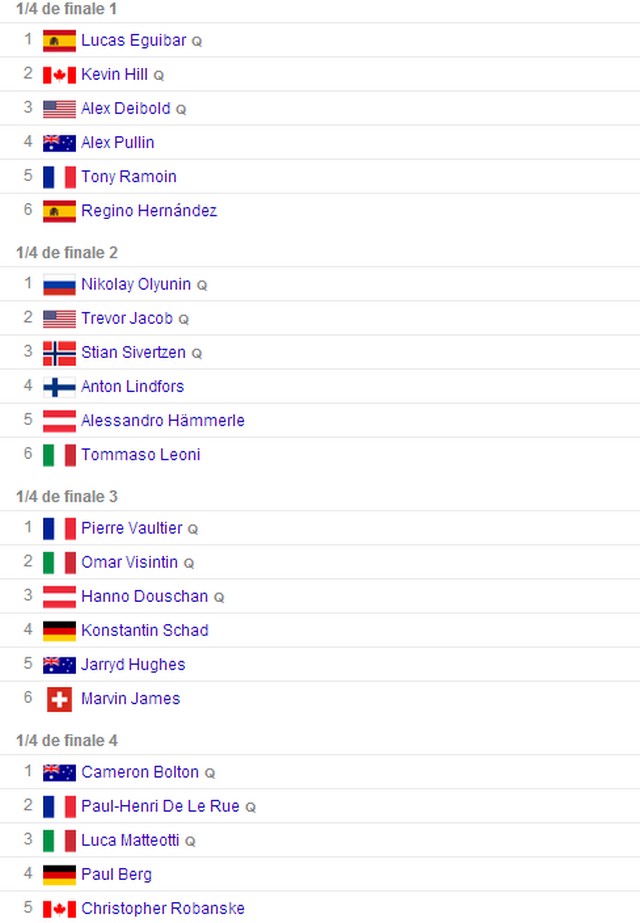The width and height of the screenshot is (640, 923).
Task: Click the Q qualified marker beside Luca Matteotti
Action: 190,842
